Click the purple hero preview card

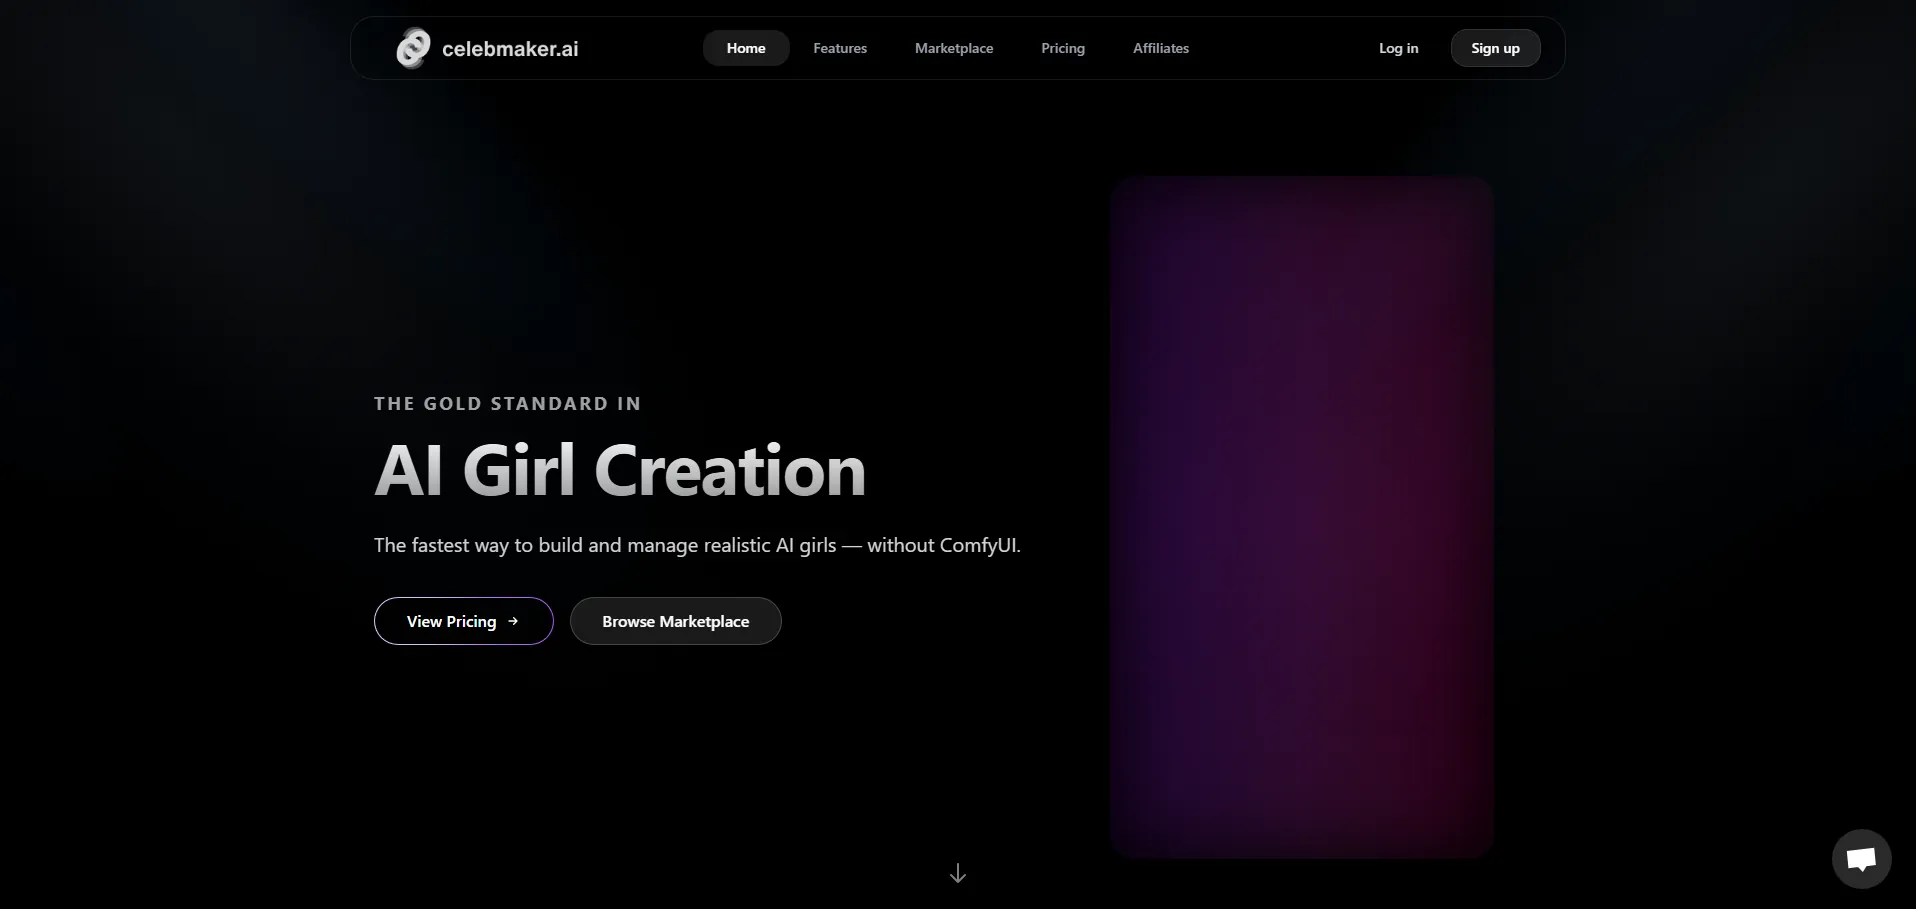[x=1301, y=517]
